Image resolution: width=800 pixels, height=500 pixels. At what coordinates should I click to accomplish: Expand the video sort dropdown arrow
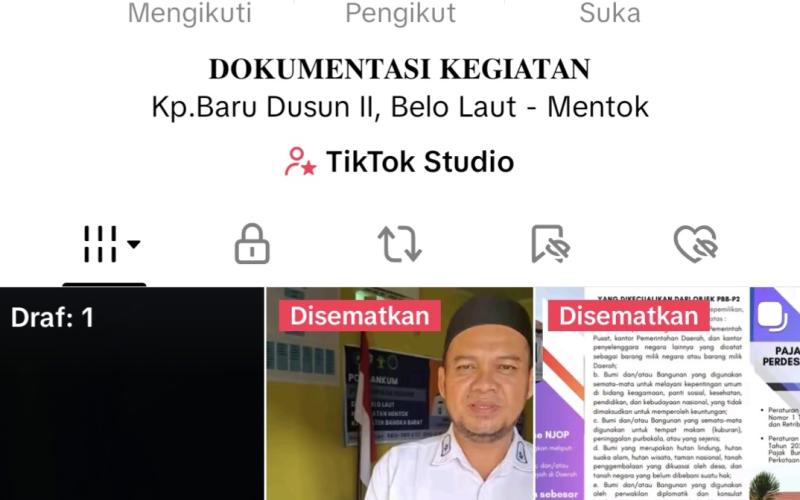point(134,244)
